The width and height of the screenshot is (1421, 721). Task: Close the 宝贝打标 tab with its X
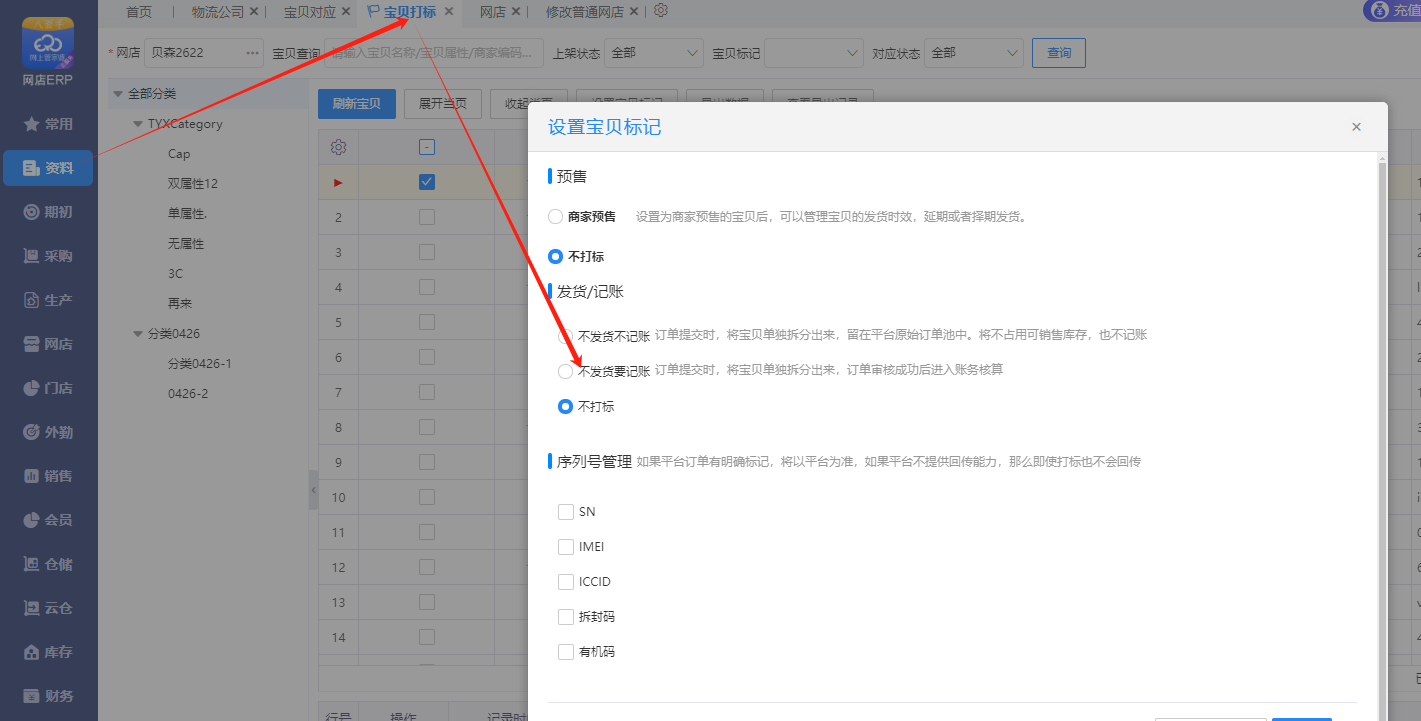point(449,12)
